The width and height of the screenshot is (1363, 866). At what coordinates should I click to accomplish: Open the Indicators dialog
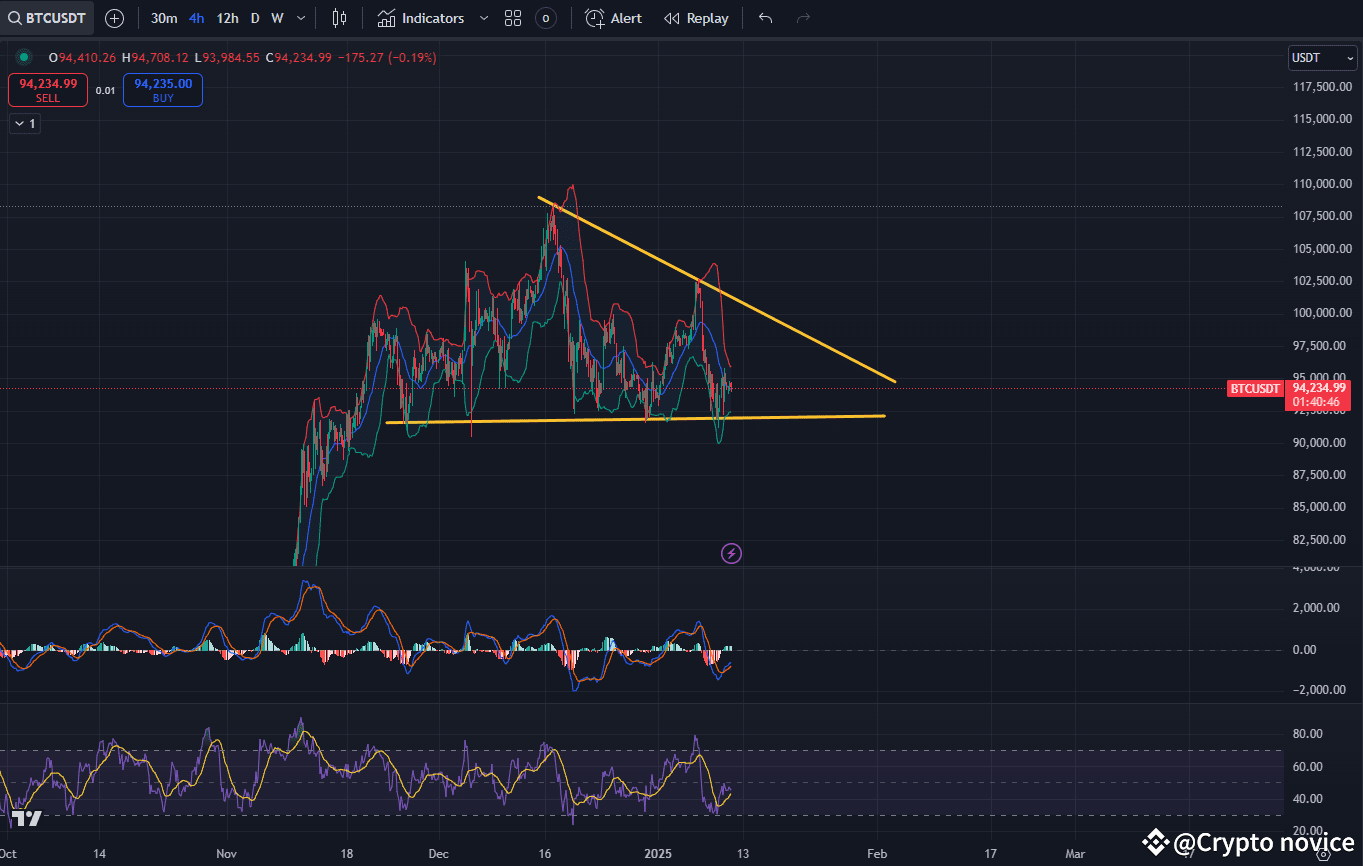click(x=421, y=18)
